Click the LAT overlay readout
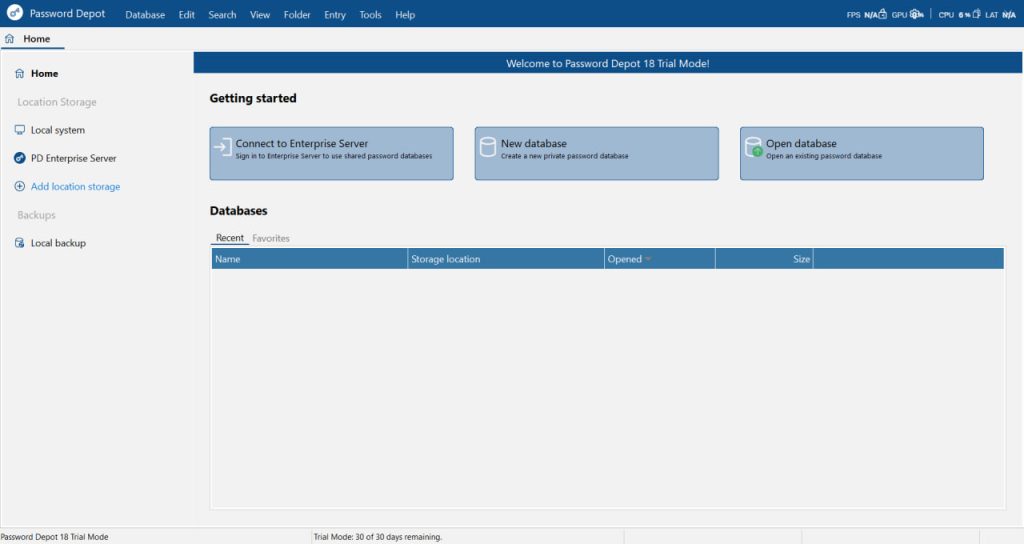 [1000, 14]
